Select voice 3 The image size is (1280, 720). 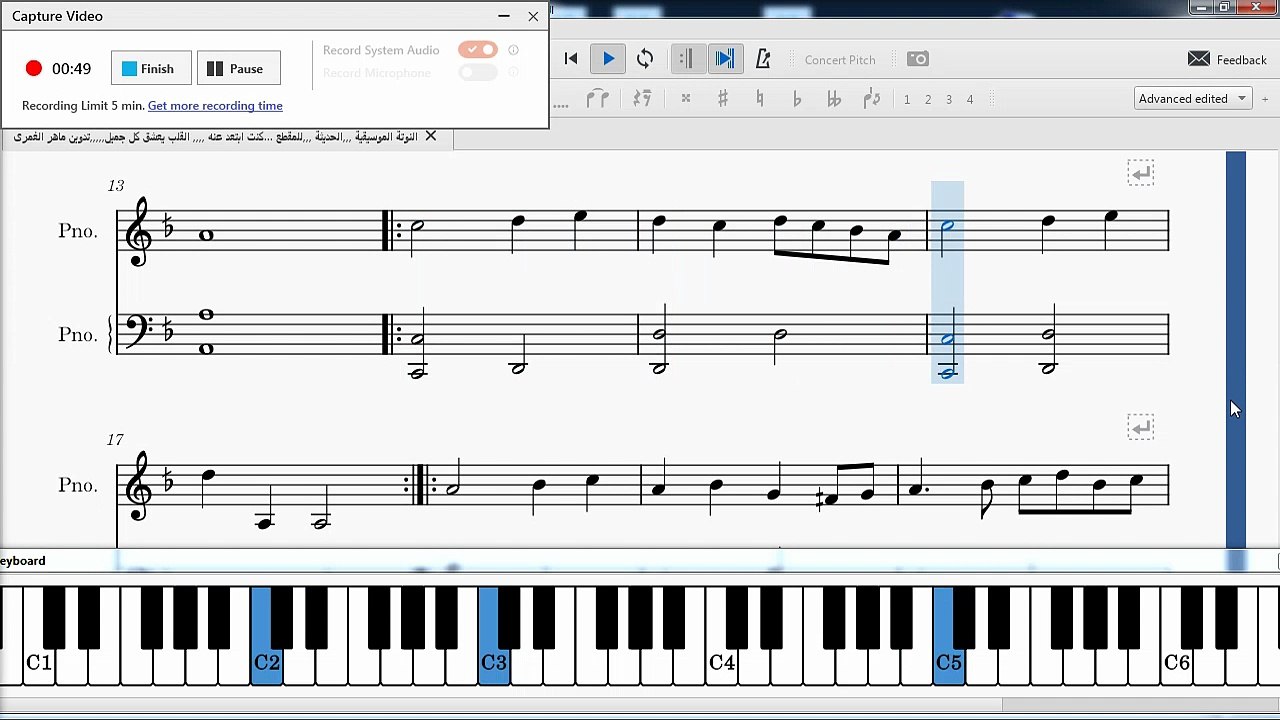pos(949,99)
